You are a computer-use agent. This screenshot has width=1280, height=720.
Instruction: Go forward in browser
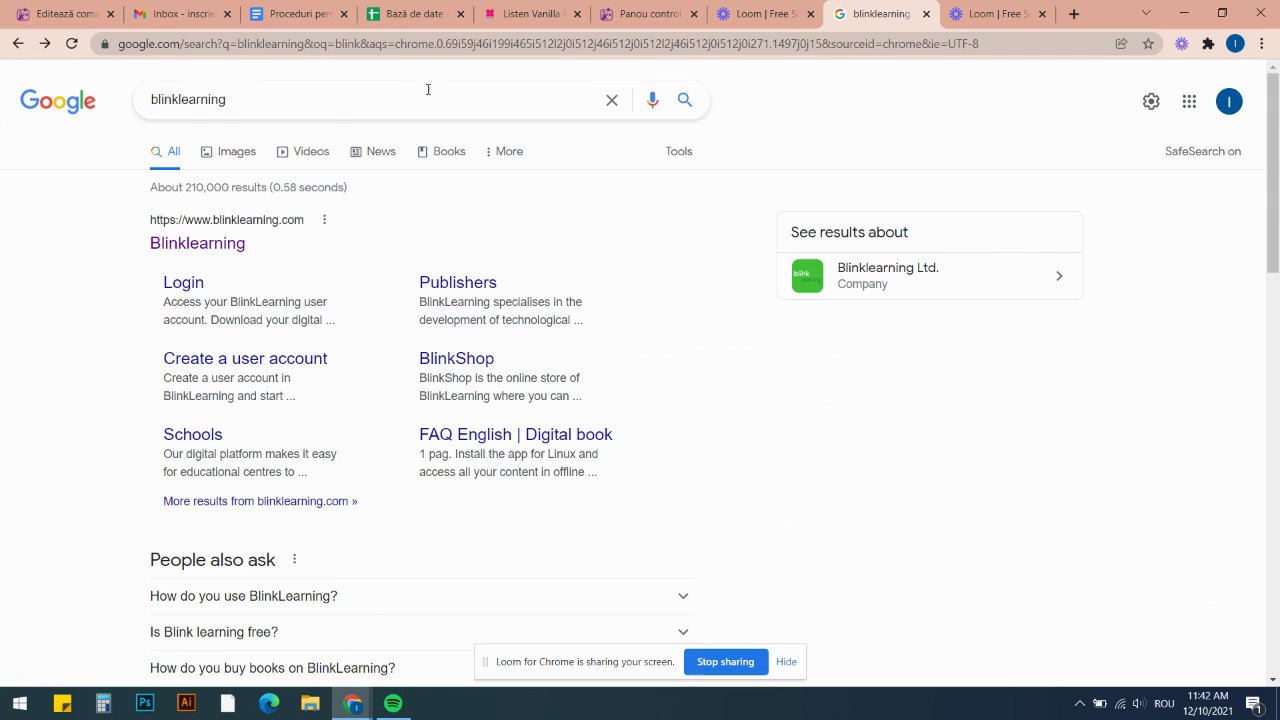[45, 44]
